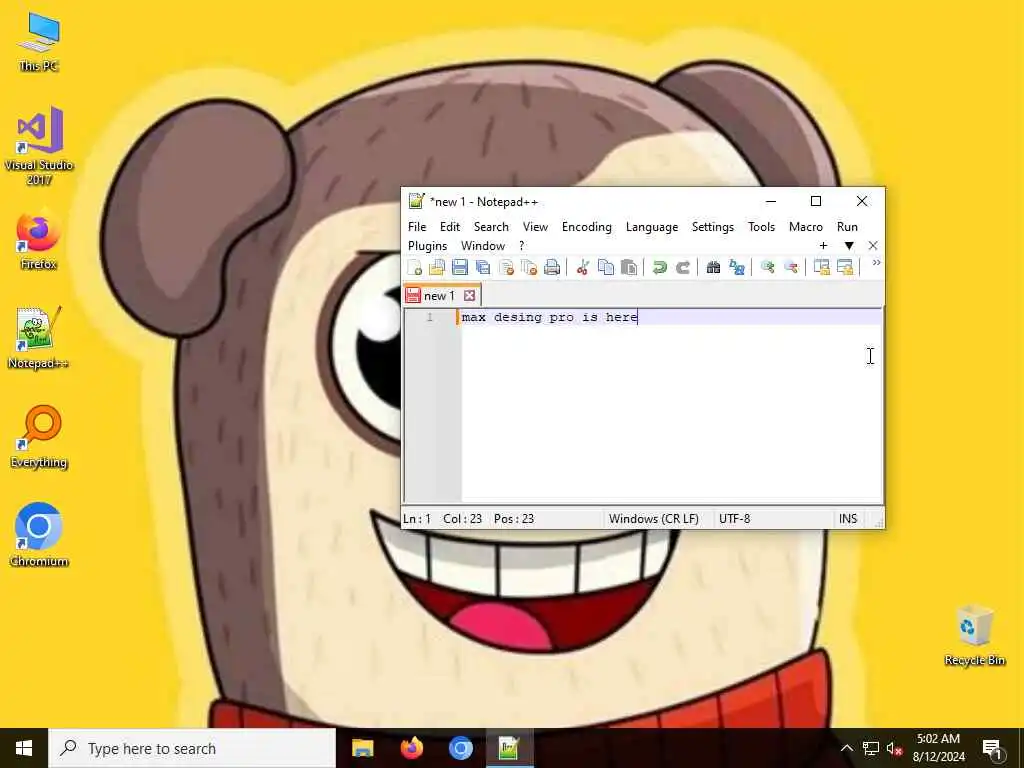Open the File menu
This screenshot has height=768, width=1024.
pos(417,227)
